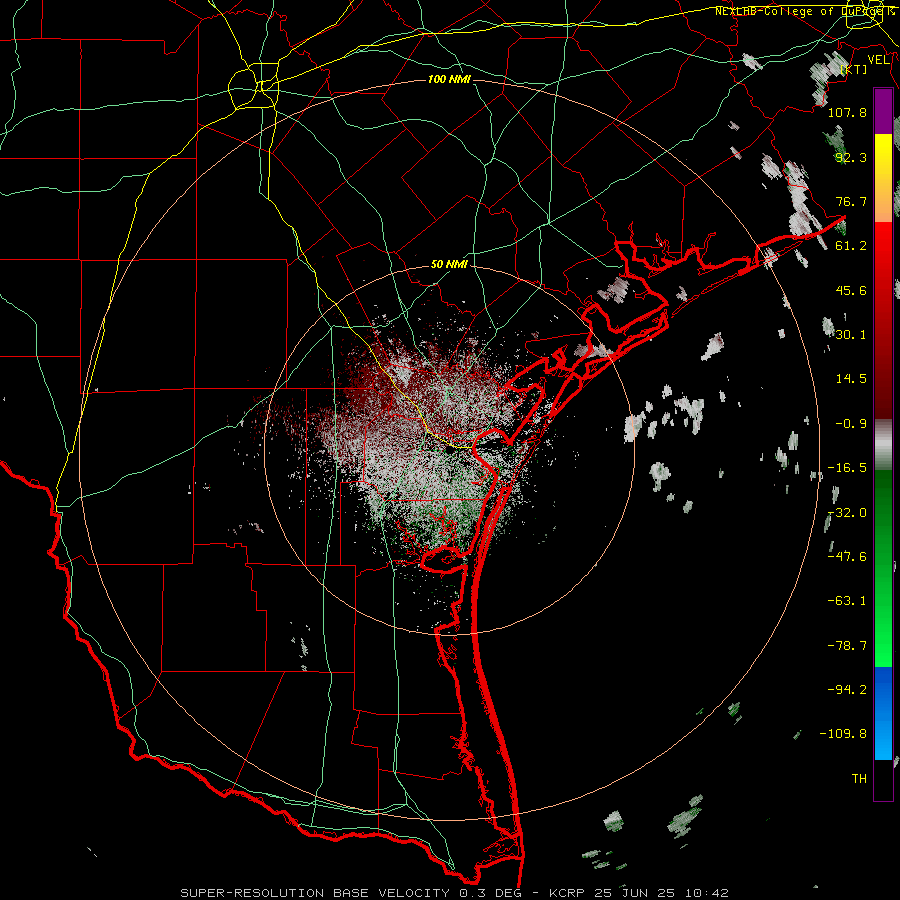Click the -63.1 velocity scale value

coord(847,601)
